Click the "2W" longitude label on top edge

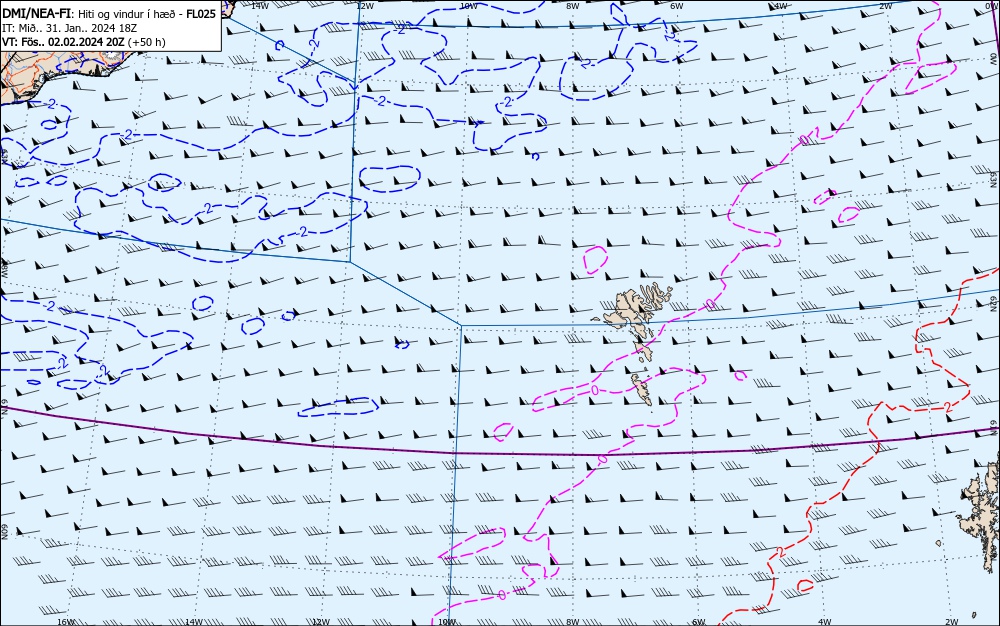(x=885, y=6)
